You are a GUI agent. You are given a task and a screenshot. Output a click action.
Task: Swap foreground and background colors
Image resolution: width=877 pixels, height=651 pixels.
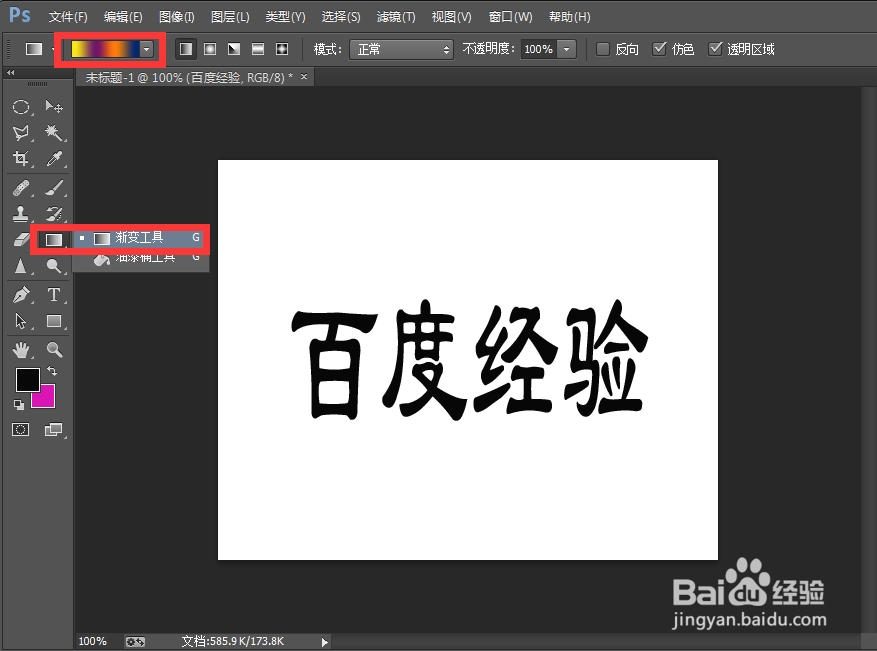click(52, 371)
